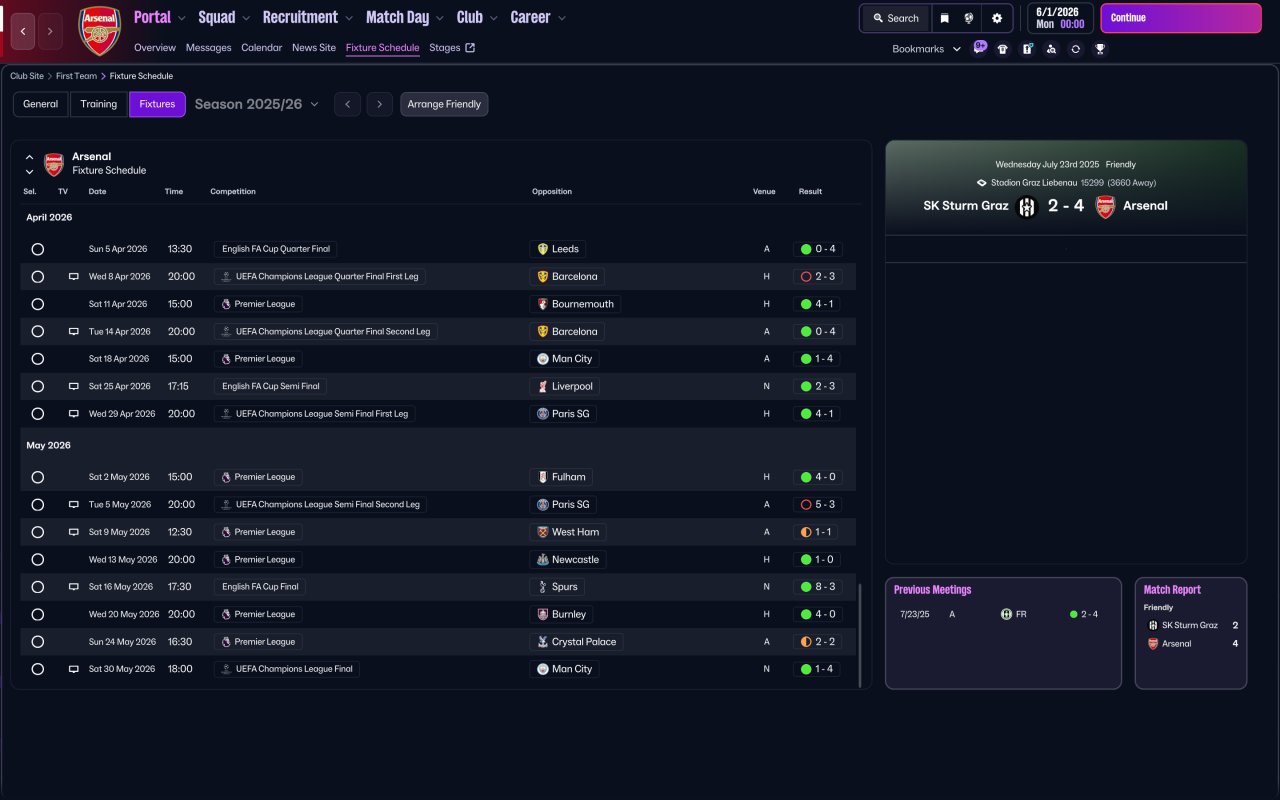Select the radio button for the Bournemouth fixture
Image resolution: width=1280 pixels, height=800 pixels.
tap(38, 304)
